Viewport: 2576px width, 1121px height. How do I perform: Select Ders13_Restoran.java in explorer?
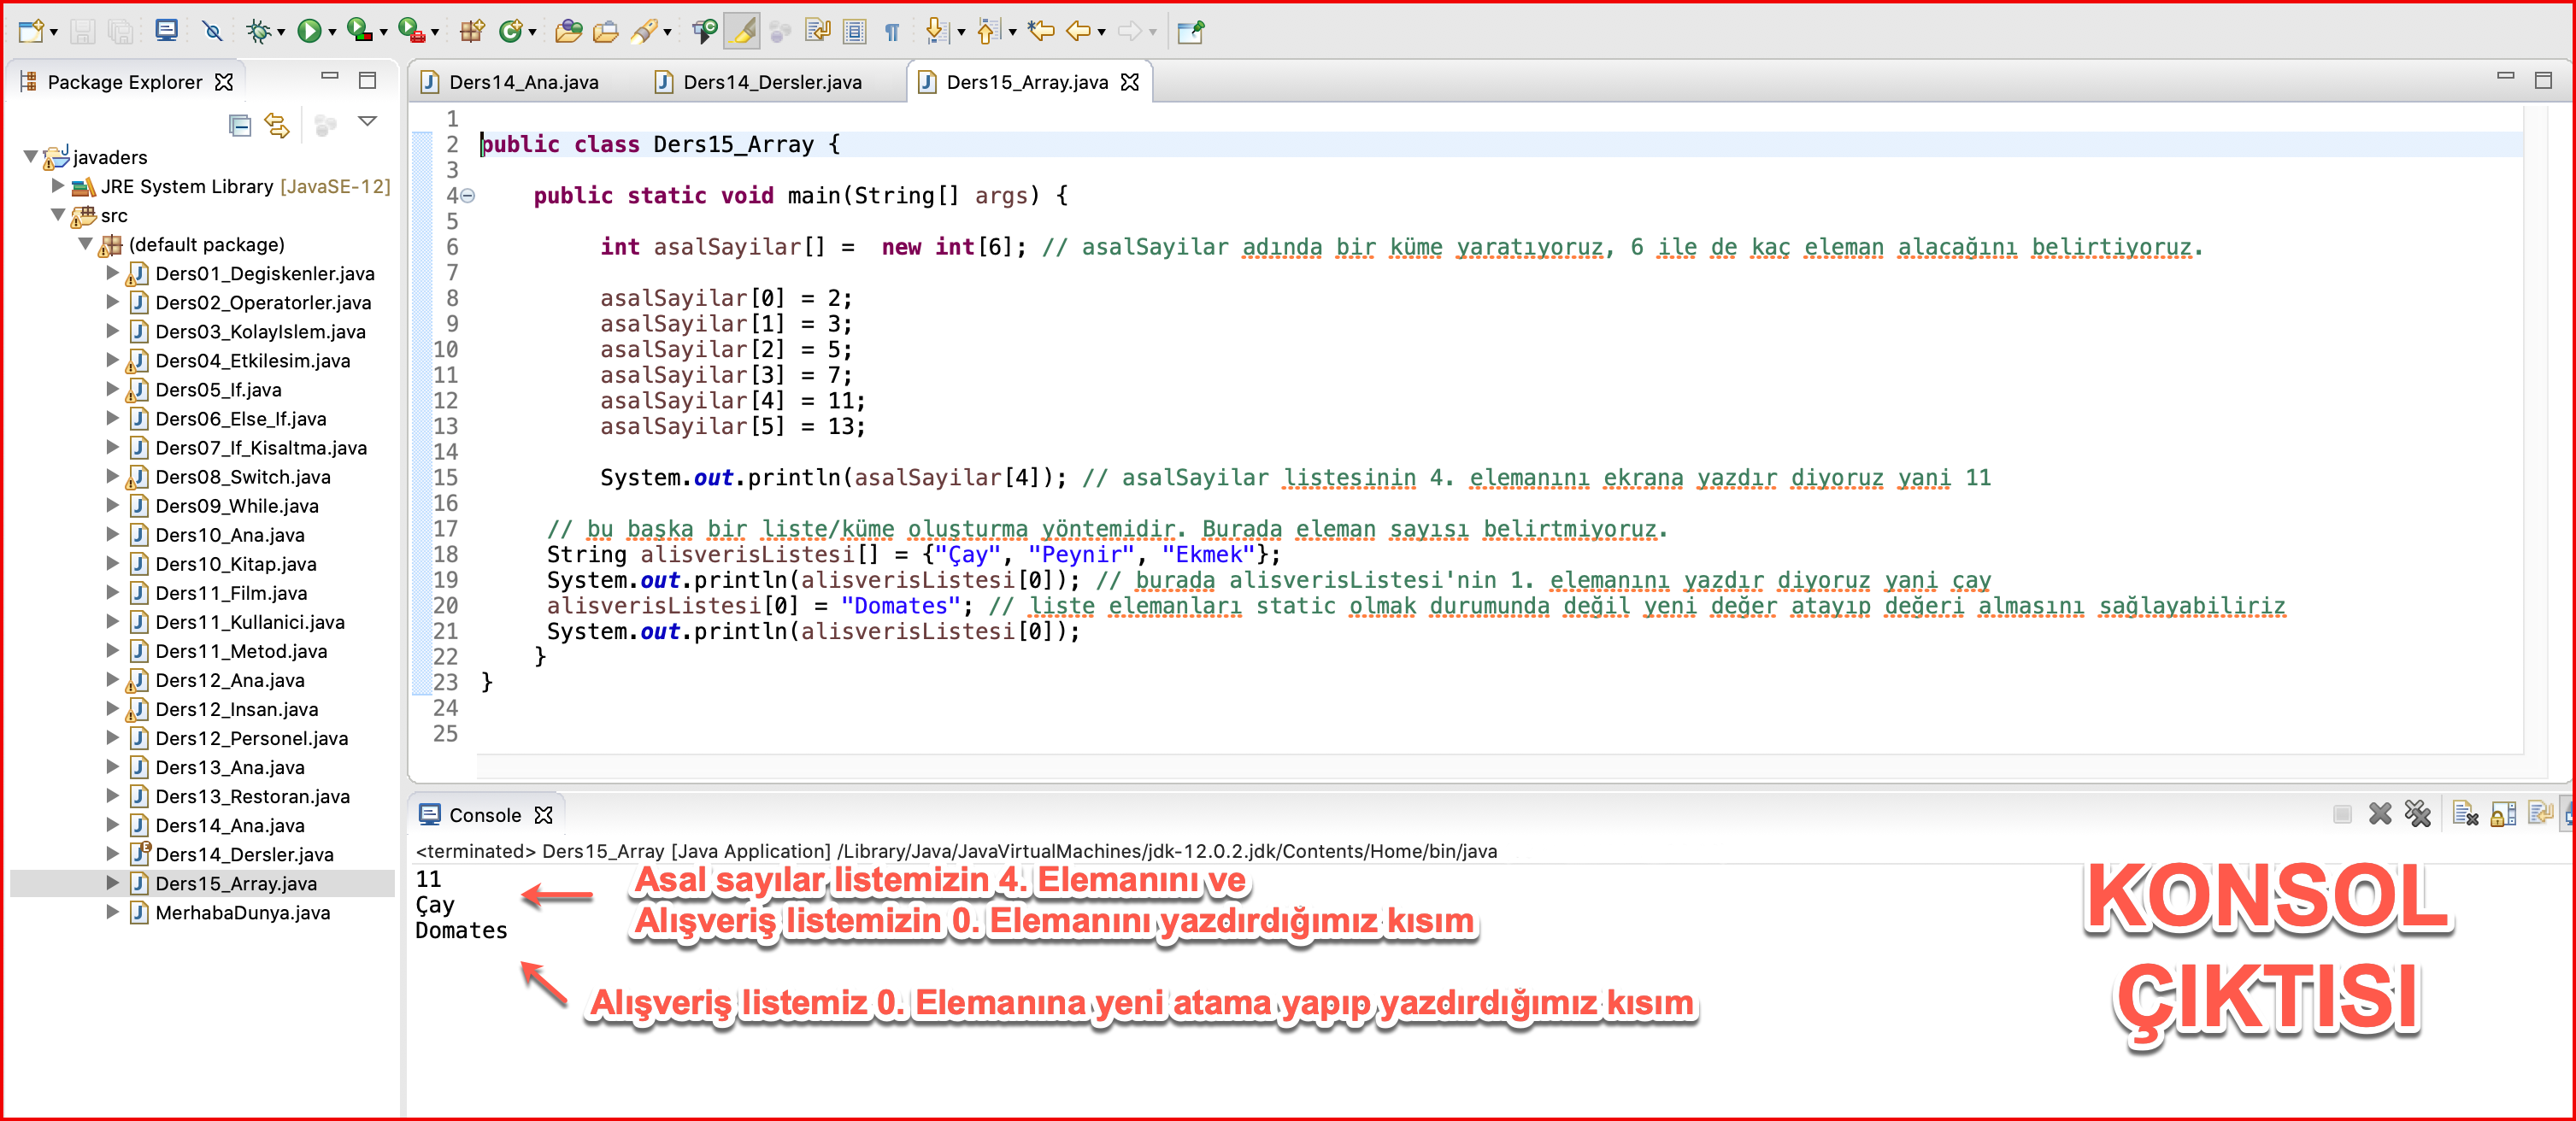point(252,797)
